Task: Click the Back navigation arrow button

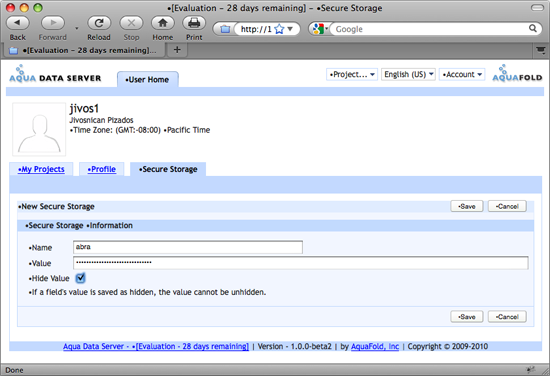Action: 18,23
